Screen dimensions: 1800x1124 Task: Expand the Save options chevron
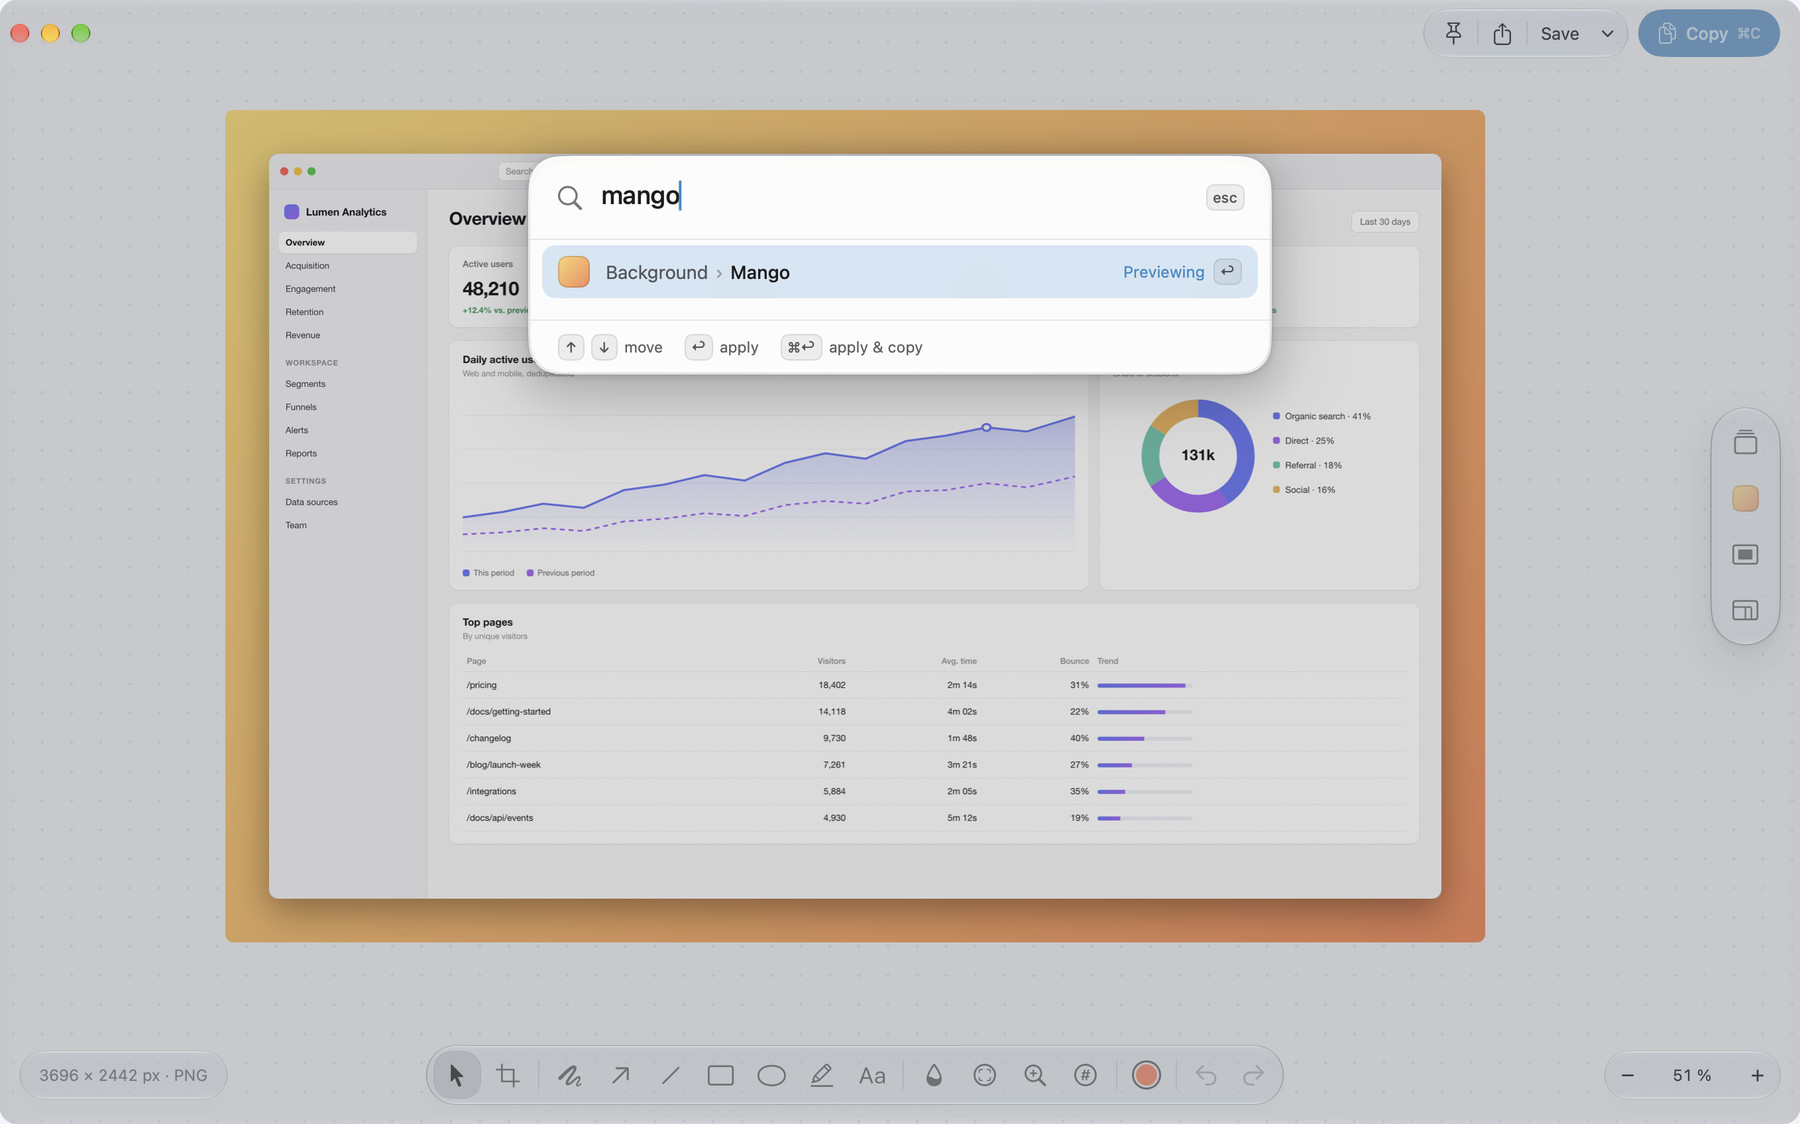click(x=1607, y=33)
